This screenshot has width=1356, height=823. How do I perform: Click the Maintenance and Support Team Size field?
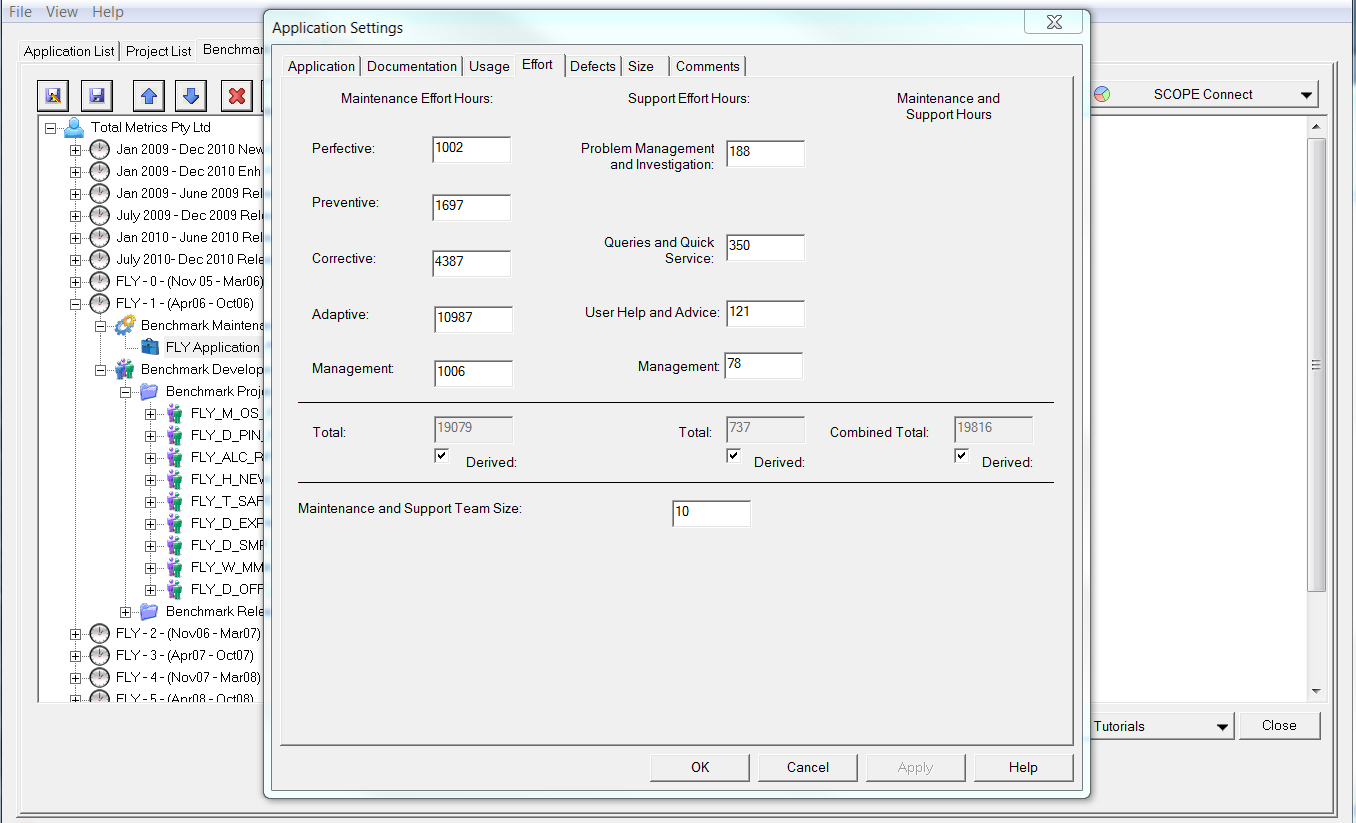click(x=711, y=513)
